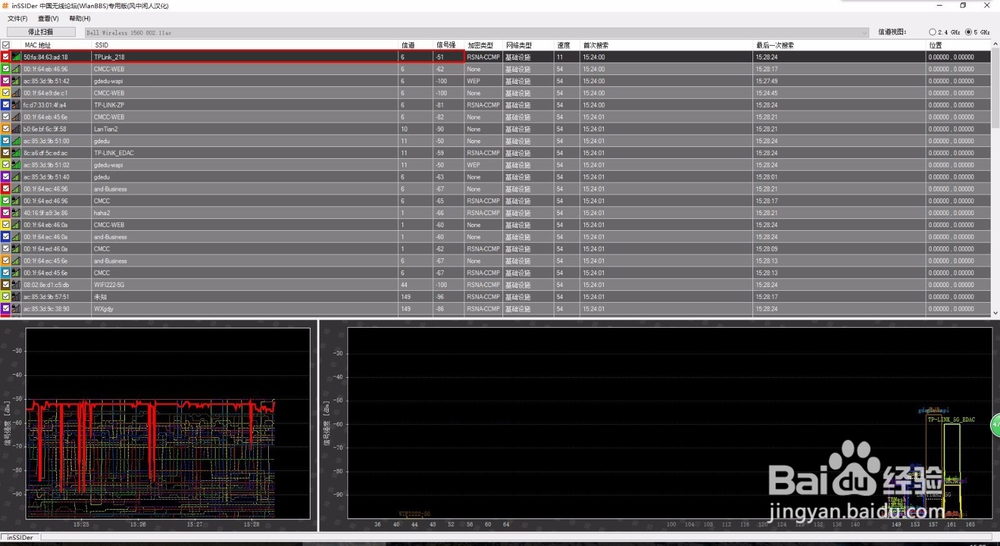Viewport: 1000px width, 546px height.
Task: Select the inSSIDer tab at the bottom
Action: (x=20, y=537)
